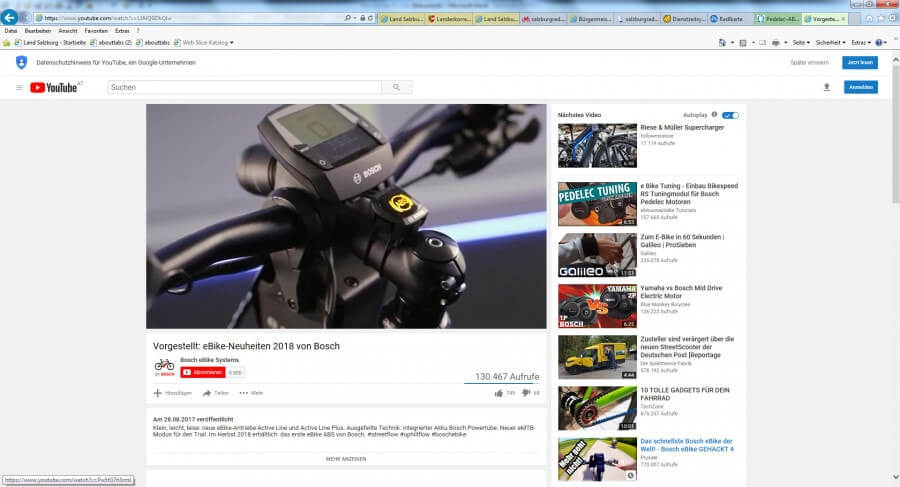Like the video with thumbs up
The height and width of the screenshot is (487, 900).
[499, 393]
